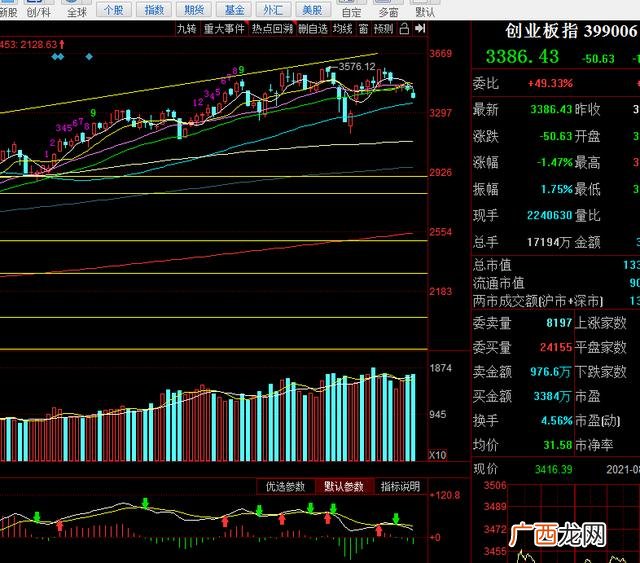640x563 pixels.
Task: Click the 3506 label on the intraday mini chart
Action: [x=495, y=485]
